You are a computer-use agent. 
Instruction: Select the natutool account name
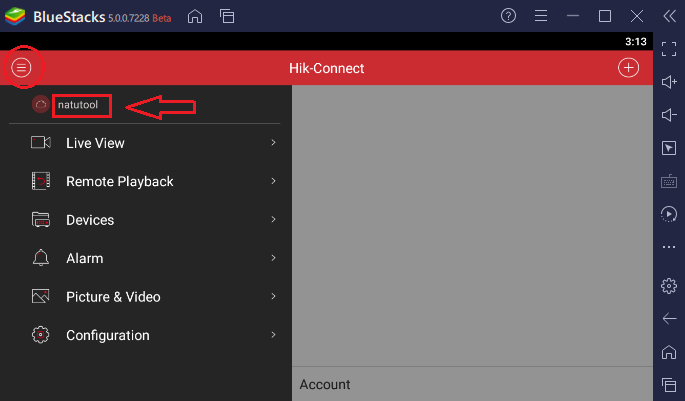point(78,105)
